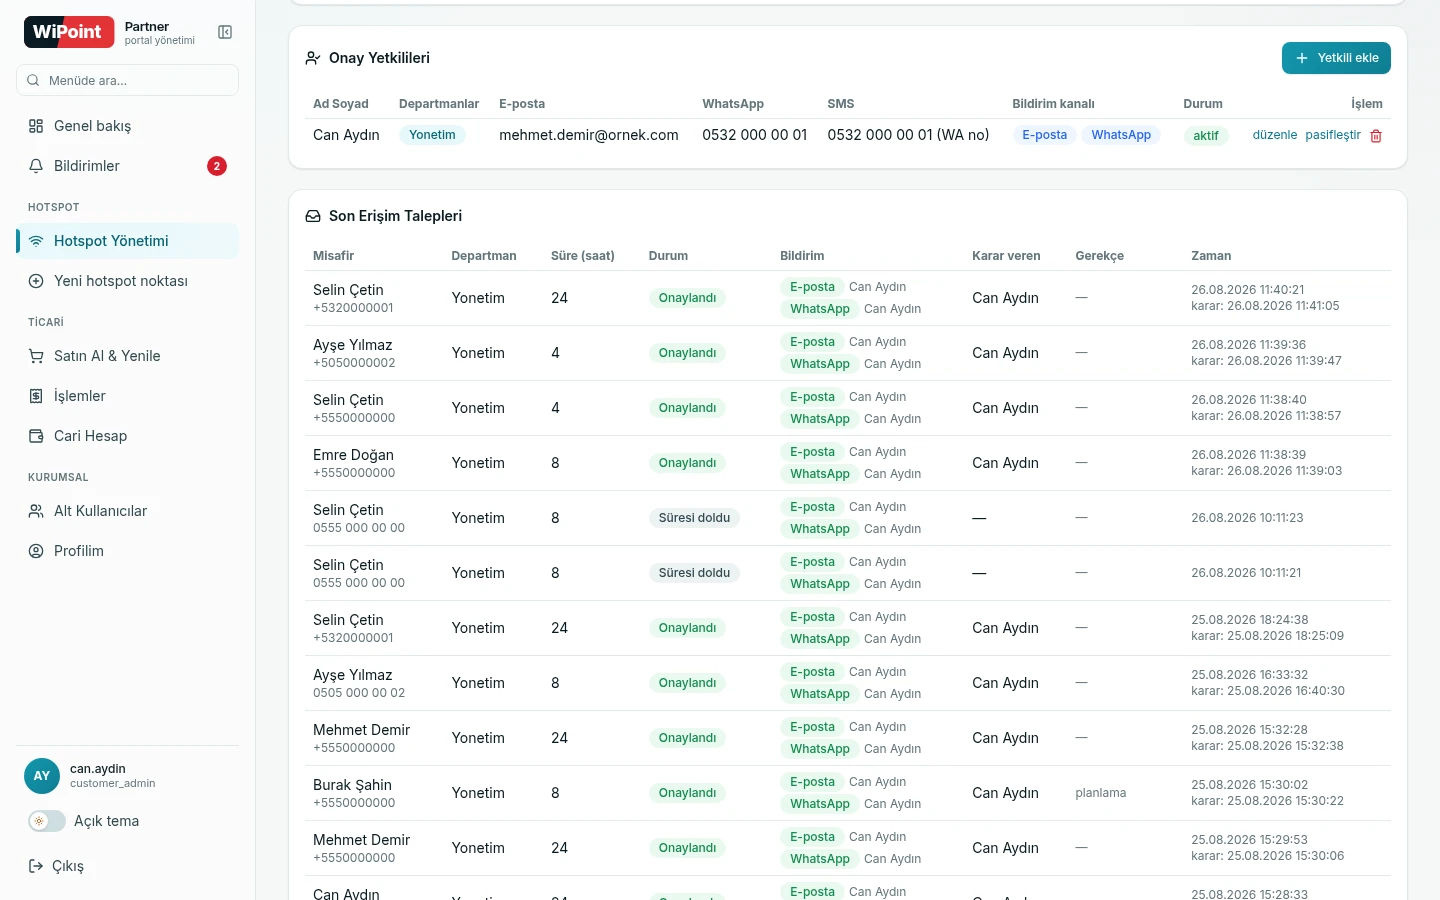Click the search magnifier icon
Image resolution: width=1440 pixels, height=900 pixels.
(x=34, y=80)
